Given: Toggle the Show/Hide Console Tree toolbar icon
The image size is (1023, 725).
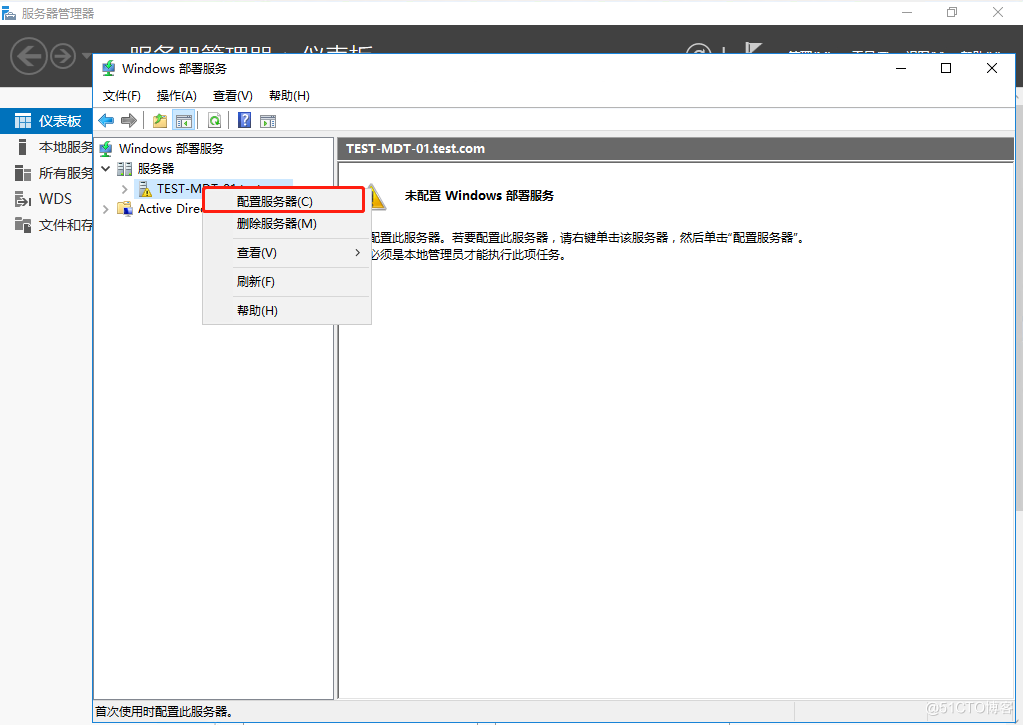Looking at the screenshot, I should (x=184, y=121).
